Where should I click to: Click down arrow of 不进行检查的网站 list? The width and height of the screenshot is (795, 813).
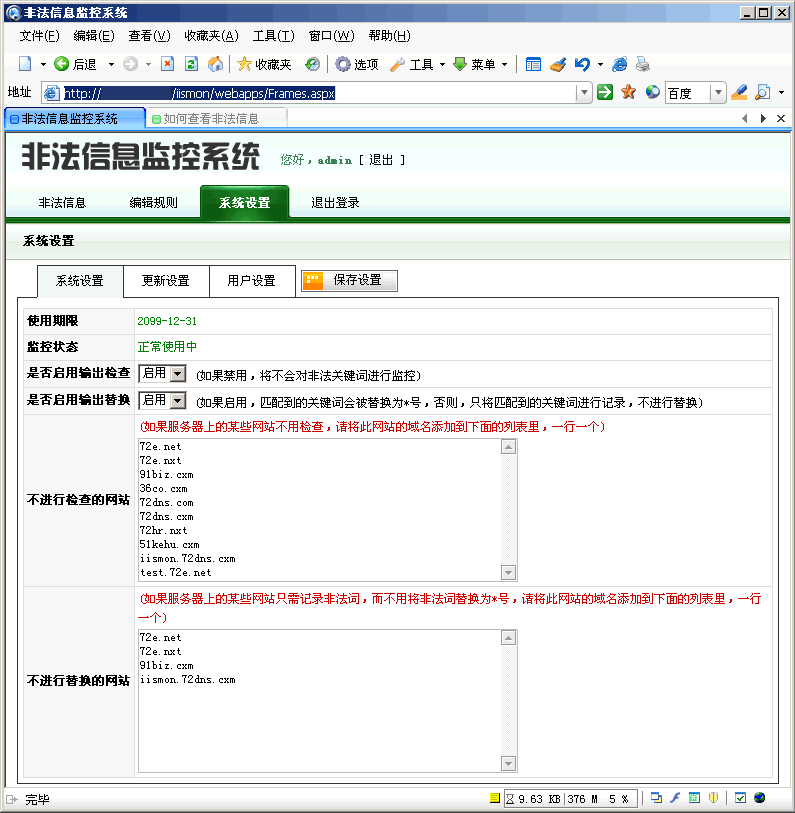(x=509, y=573)
